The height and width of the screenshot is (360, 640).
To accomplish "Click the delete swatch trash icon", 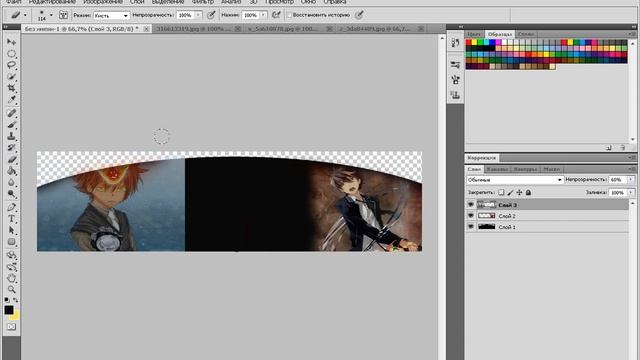I will pos(622,148).
